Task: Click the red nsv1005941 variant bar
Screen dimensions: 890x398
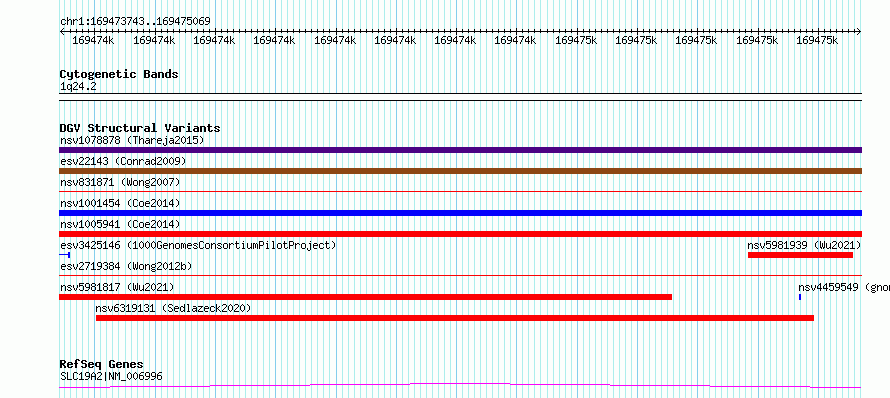Action: pos(460,234)
